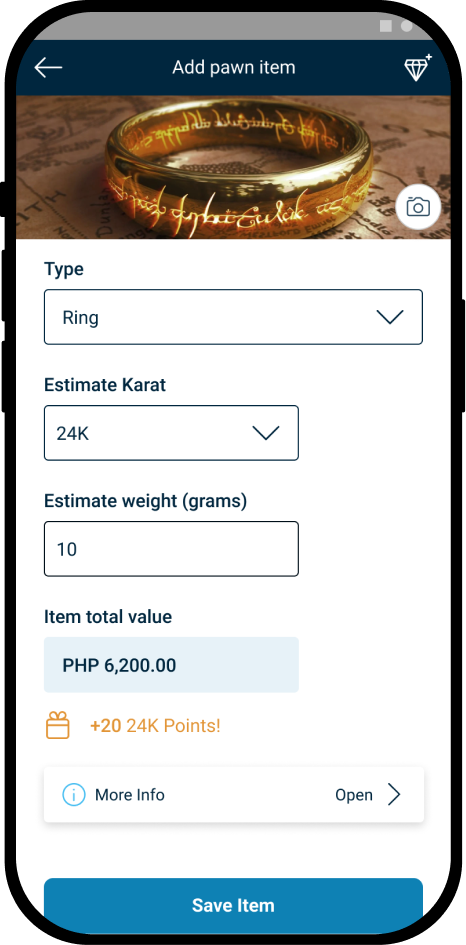Tap the +20 24K Points text
This screenshot has height=945, width=466.
tap(156, 726)
